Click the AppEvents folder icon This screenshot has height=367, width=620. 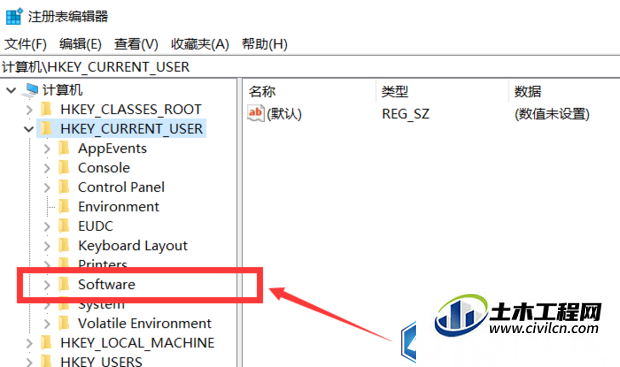point(64,148)
